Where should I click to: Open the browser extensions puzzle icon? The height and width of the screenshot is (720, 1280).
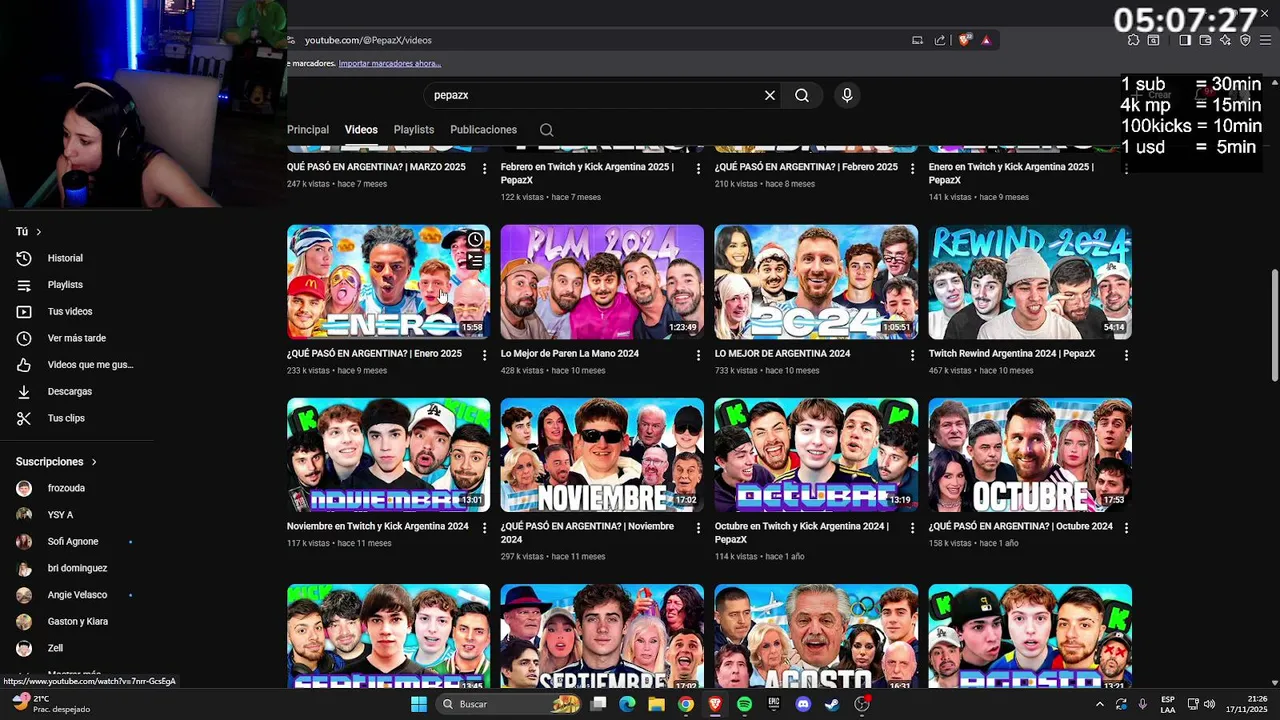pyautogui.click(x=1133, y=40)
